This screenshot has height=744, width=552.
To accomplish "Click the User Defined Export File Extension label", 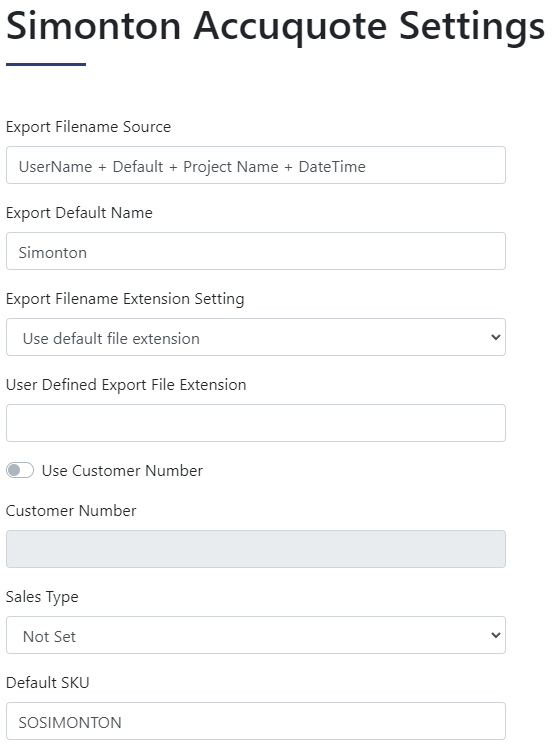I will 126,385.
